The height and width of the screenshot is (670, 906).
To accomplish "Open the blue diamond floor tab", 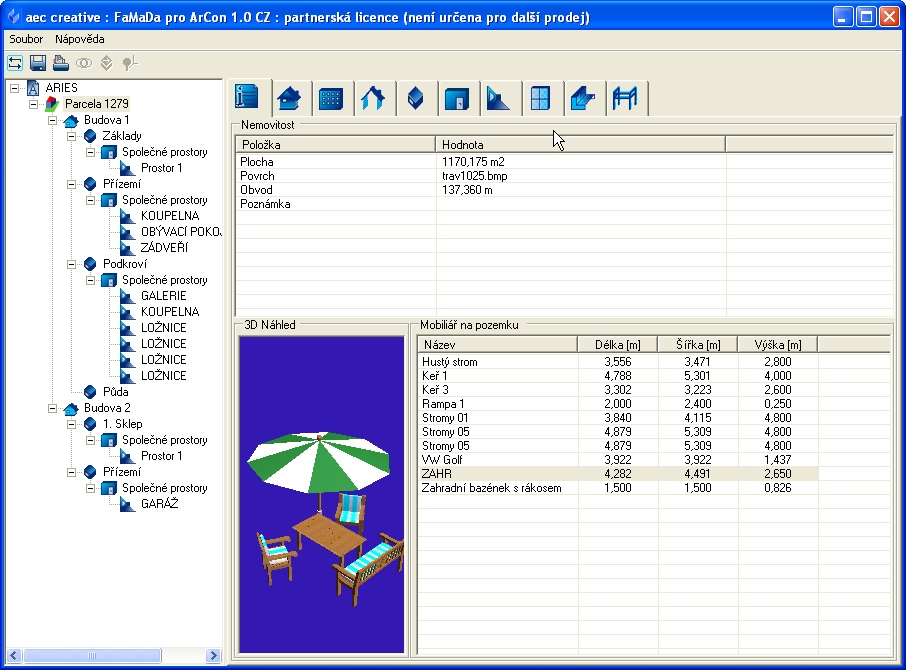I will pyautogui.click(x=415, y=98).
